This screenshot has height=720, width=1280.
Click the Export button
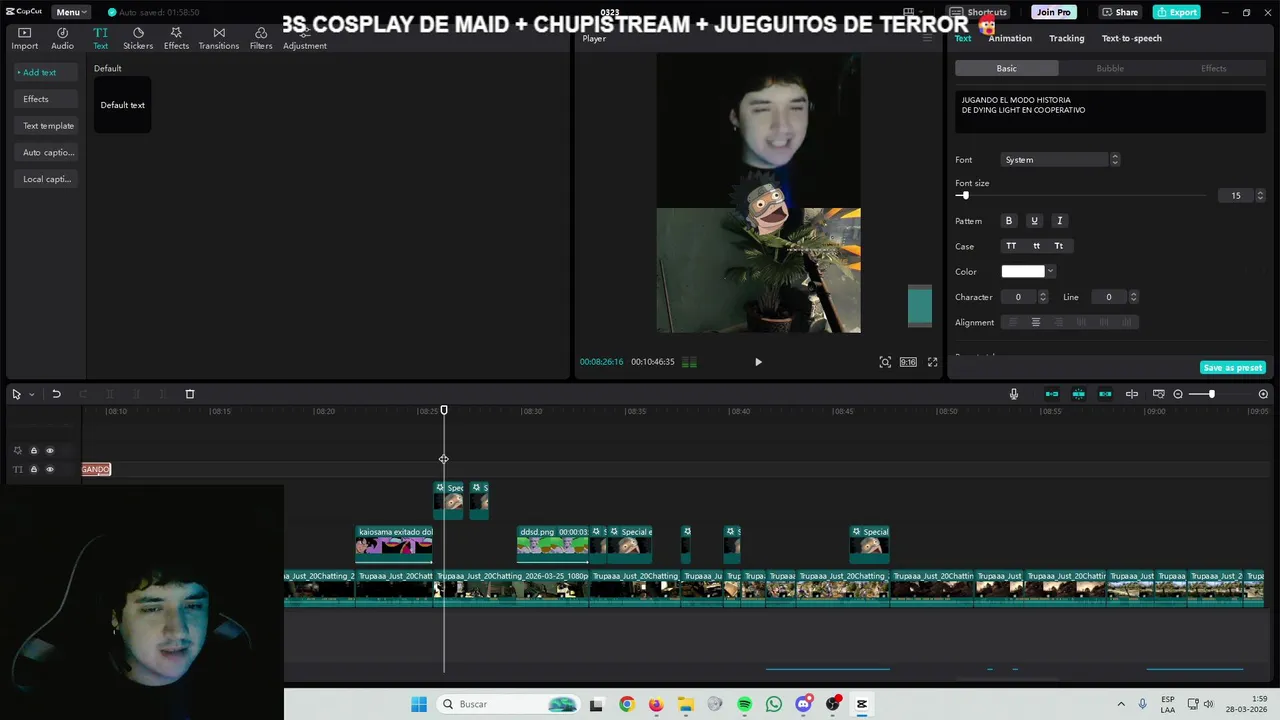click(1177, 12)
